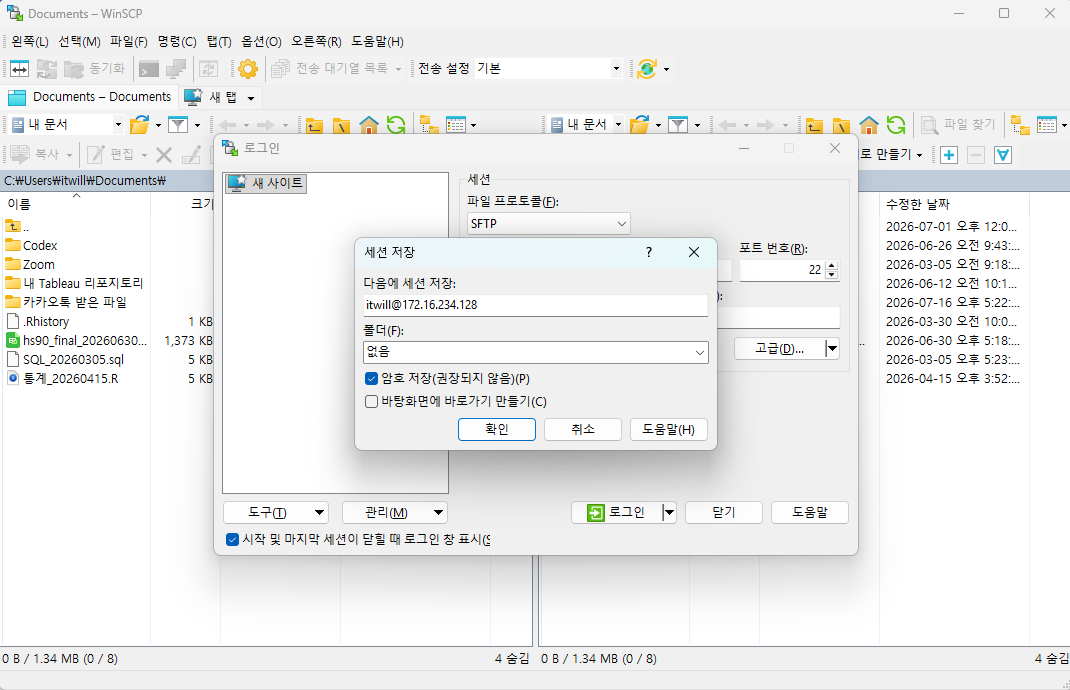1070x690 pixels.
Task: Open the 선택(M) menu
Action: pos(79,42)
